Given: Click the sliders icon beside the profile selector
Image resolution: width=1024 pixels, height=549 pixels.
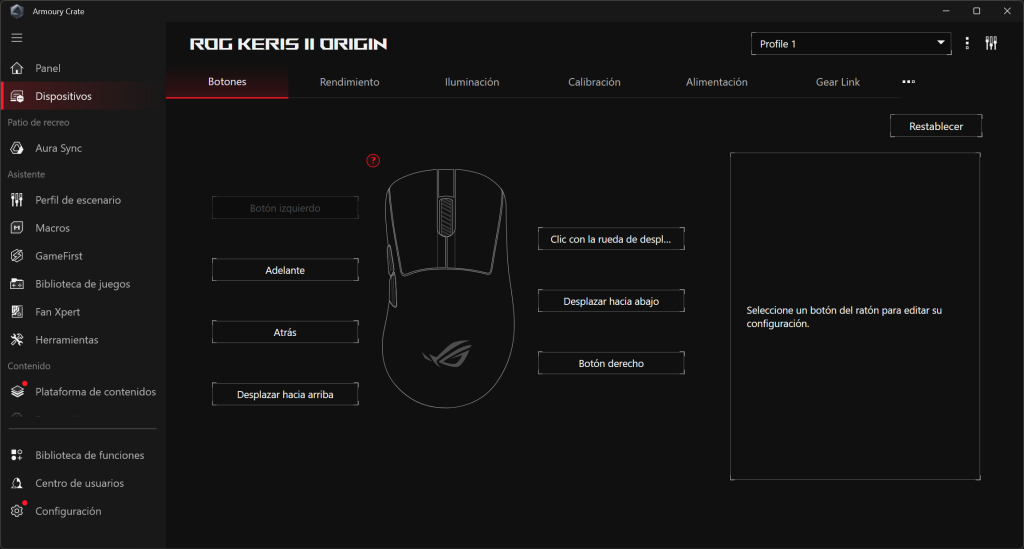Looking at the screenshot, I should click(991, 44).
